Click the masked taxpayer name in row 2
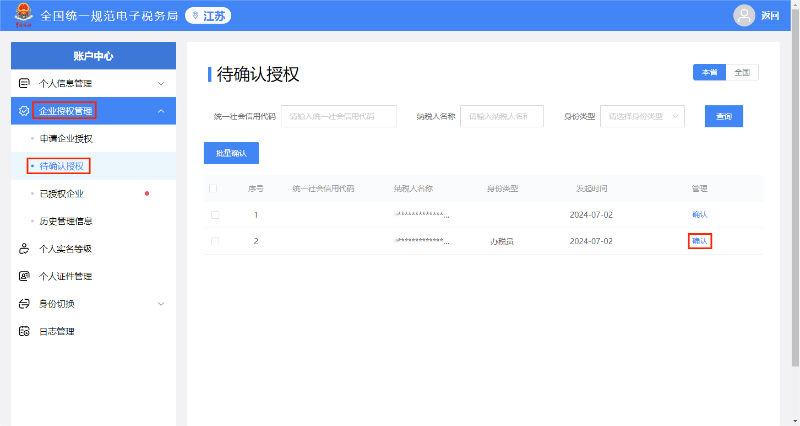800x426 pixels. click(x=421, y=241)
